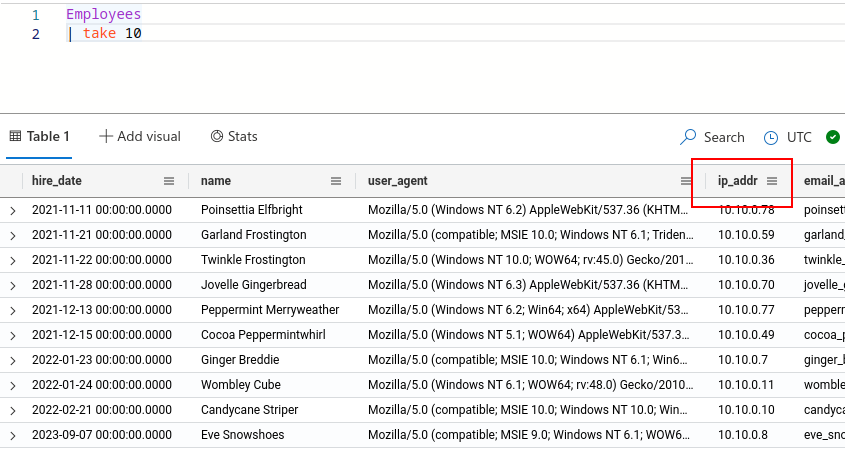Click query editor line 2 with take 10
This screenshot has width=845, height=450.
point(112,34)
